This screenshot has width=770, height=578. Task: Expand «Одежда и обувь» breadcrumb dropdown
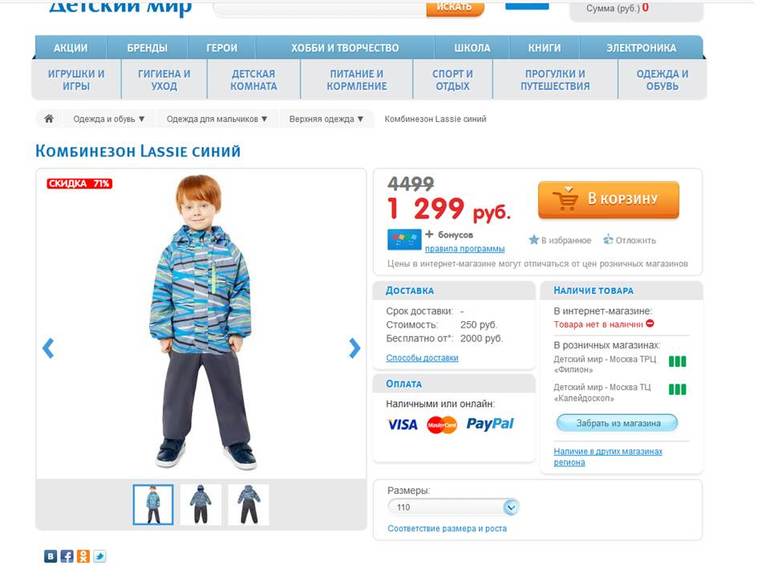click(109, 119)
